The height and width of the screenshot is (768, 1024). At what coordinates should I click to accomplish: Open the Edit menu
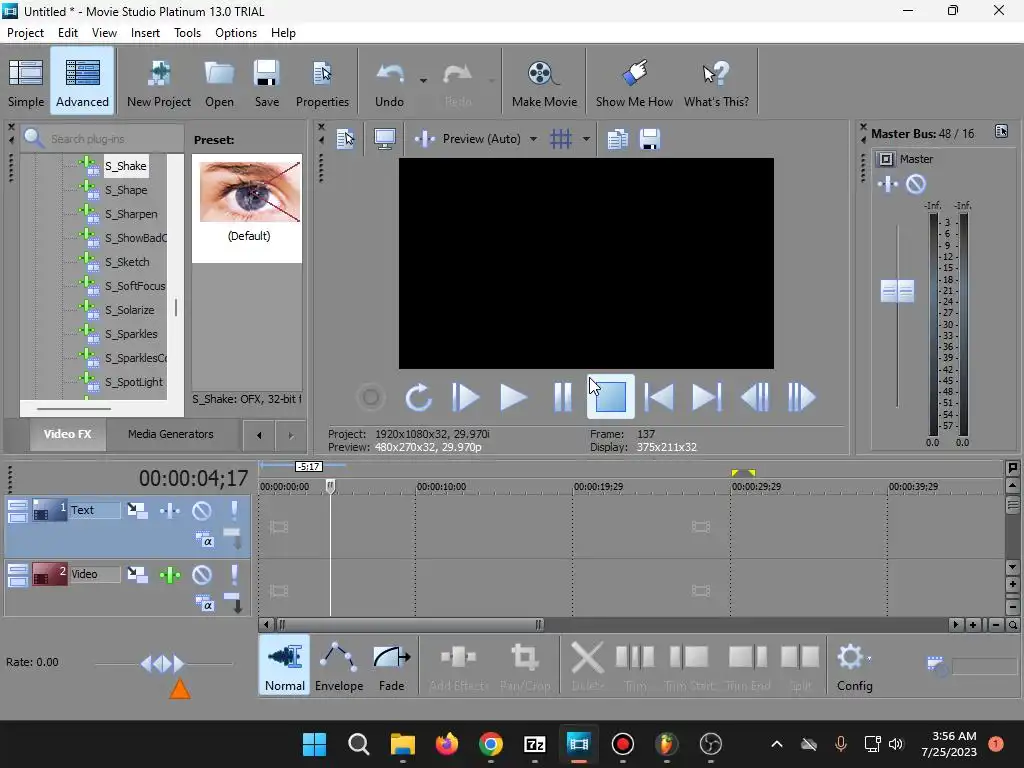(x=68, y=33)
